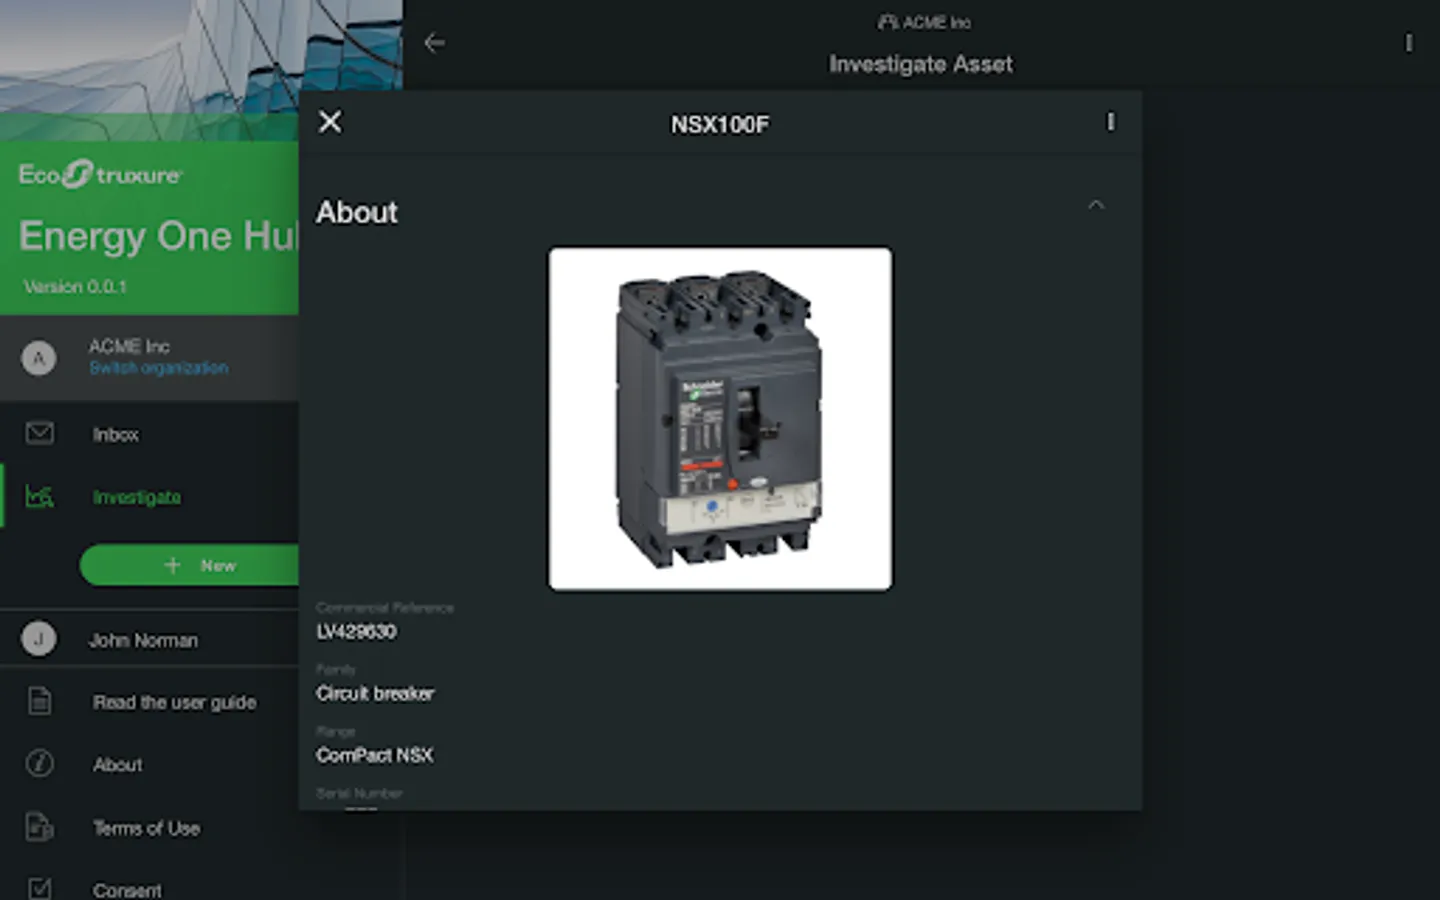Click the Commercial Reference label

[x=385, y=607]
